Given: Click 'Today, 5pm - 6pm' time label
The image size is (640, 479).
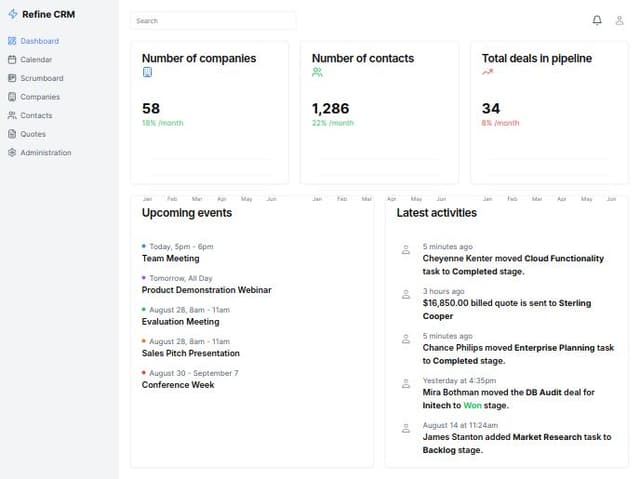Looking at the screenshot, I should click(181, 246).
